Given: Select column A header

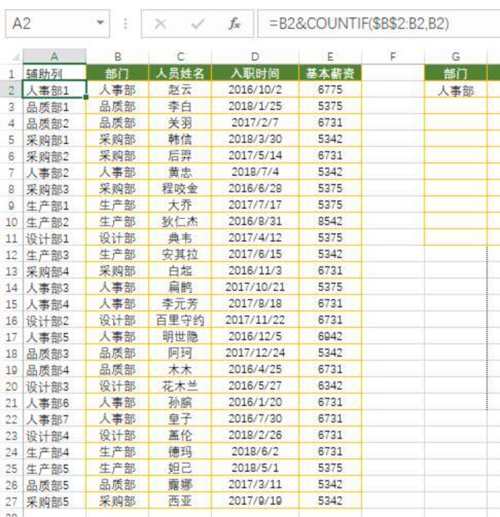Looking at the screenshot, I should click(x=54, y=56).
